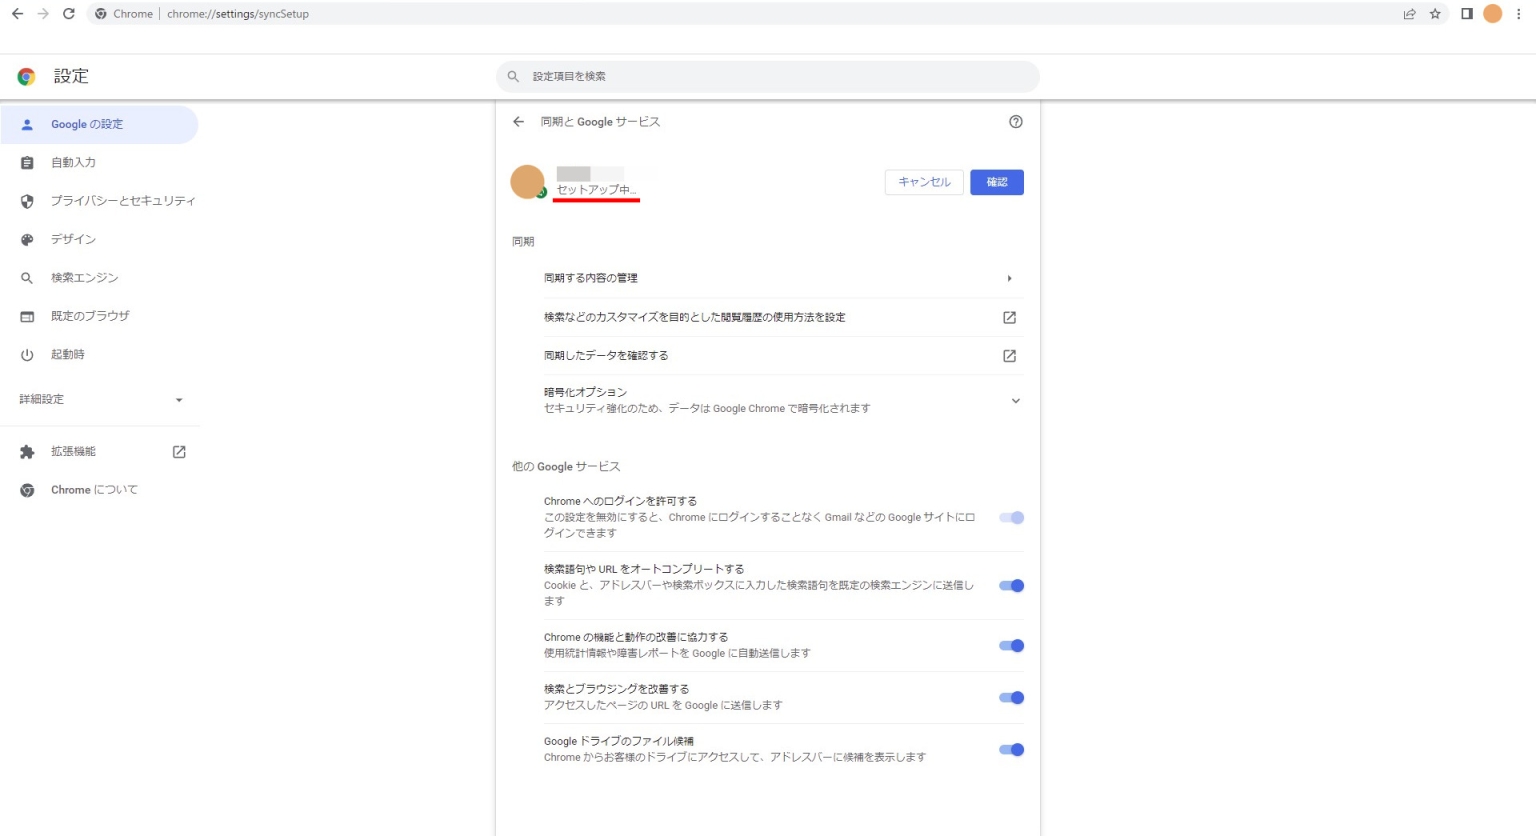The image size is (1536, 836).
Task: Expand the 暗号化オプション section
Action: pos(1015,401)
